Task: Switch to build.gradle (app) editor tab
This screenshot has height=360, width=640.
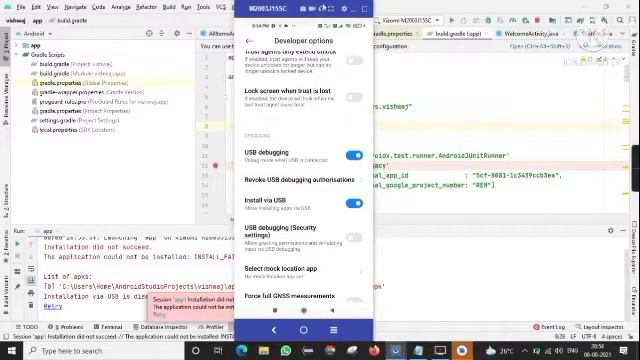Action: pyautogui.click(x=458, y=33)
